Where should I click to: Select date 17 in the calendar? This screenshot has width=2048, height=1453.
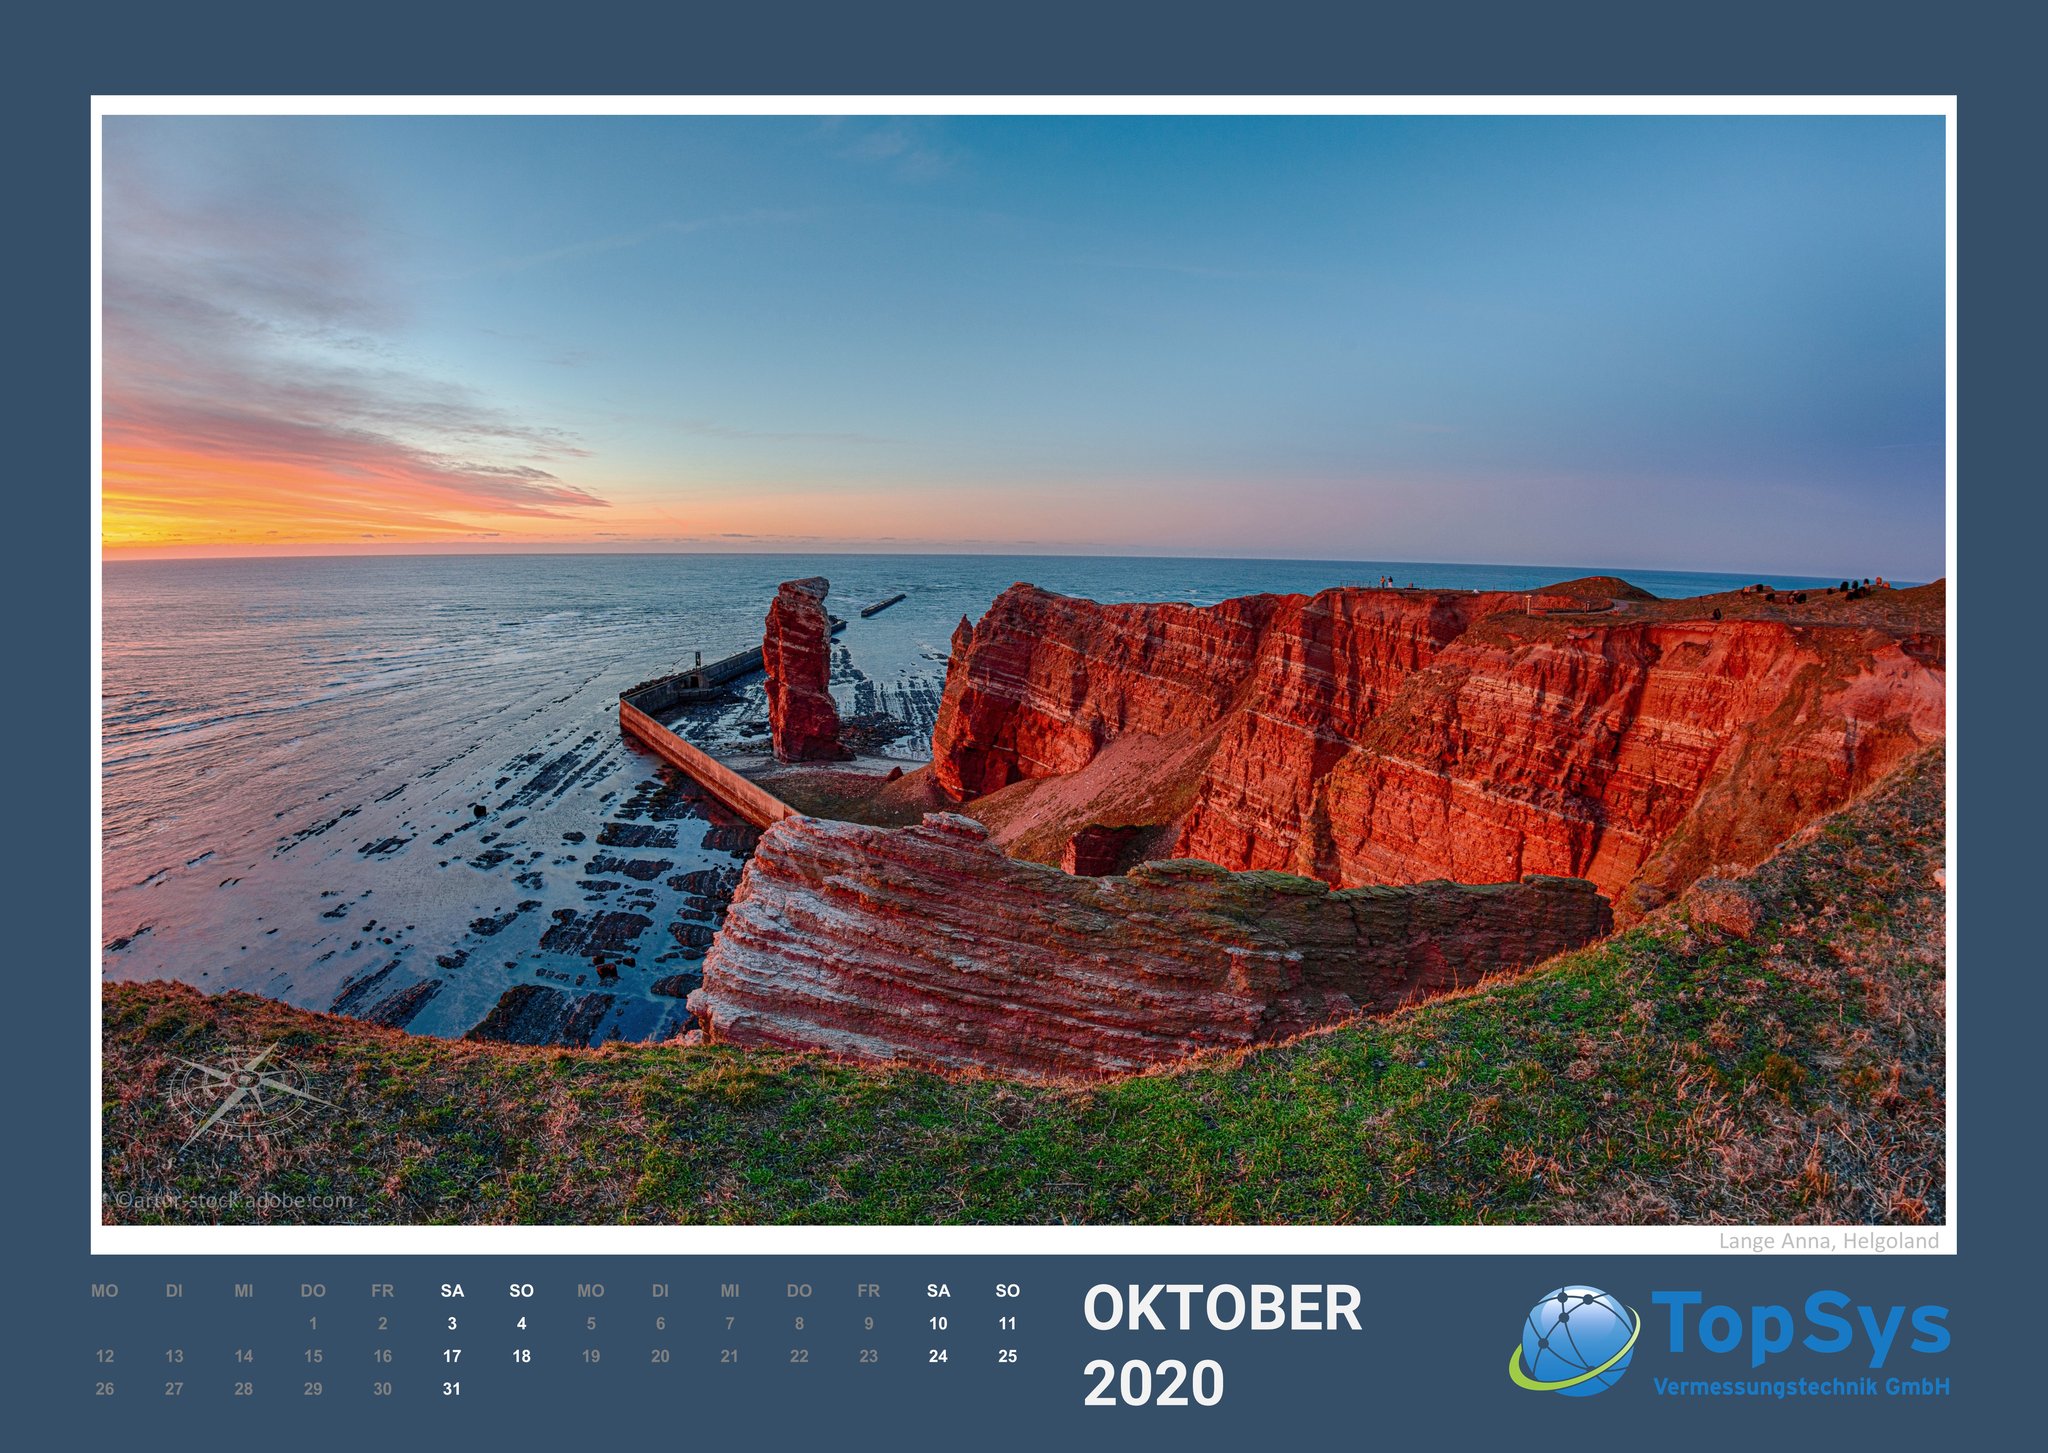point(452,1356)
